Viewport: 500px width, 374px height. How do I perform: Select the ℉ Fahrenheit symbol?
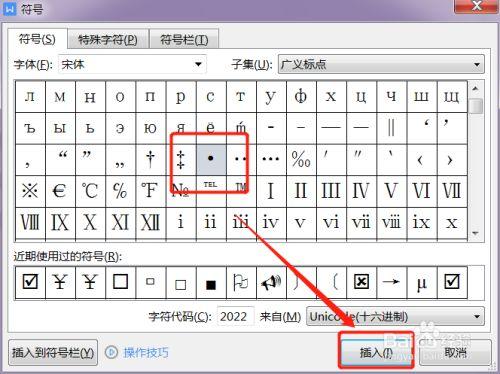coord(150,191)
